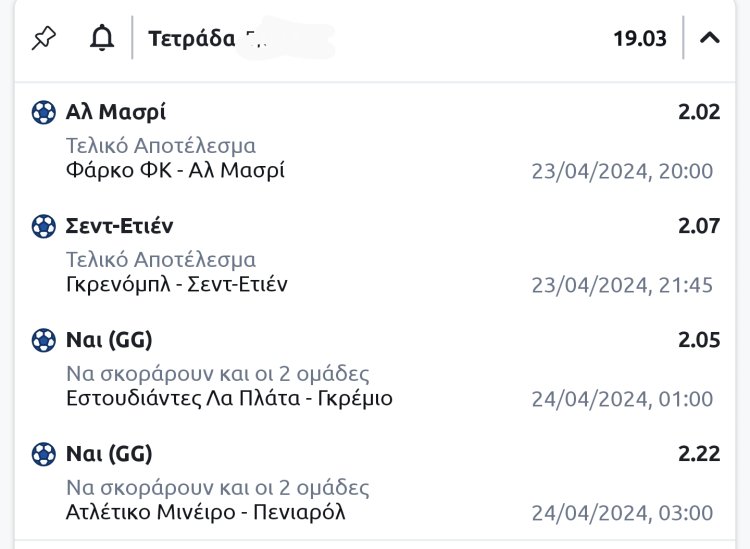This screenshot has height=549, width=750.
Task: Pin this Τετράδα bet slip
Action: (x=44, y=39)
